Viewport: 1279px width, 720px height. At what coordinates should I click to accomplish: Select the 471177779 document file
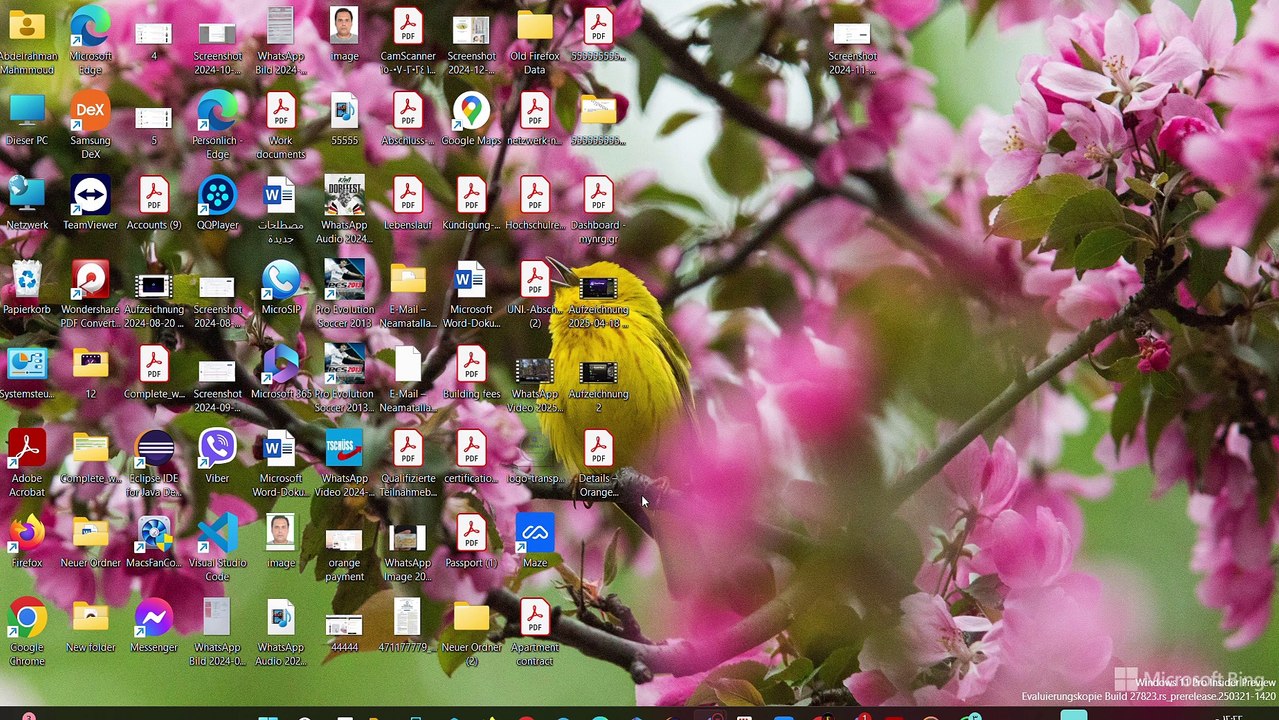coord(407,625)
